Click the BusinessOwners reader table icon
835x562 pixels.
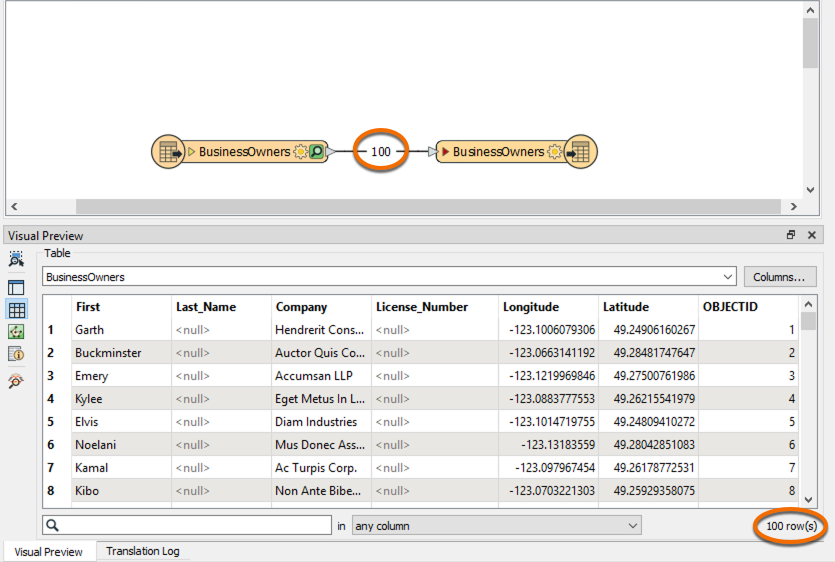[x=168, y=152]
